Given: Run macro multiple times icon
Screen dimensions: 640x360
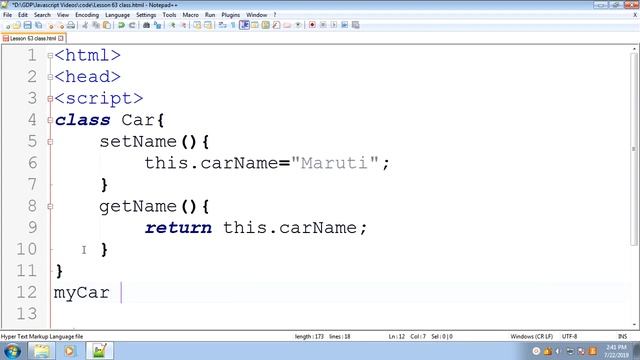Looking at the screenshot, I should coord(344,25).
